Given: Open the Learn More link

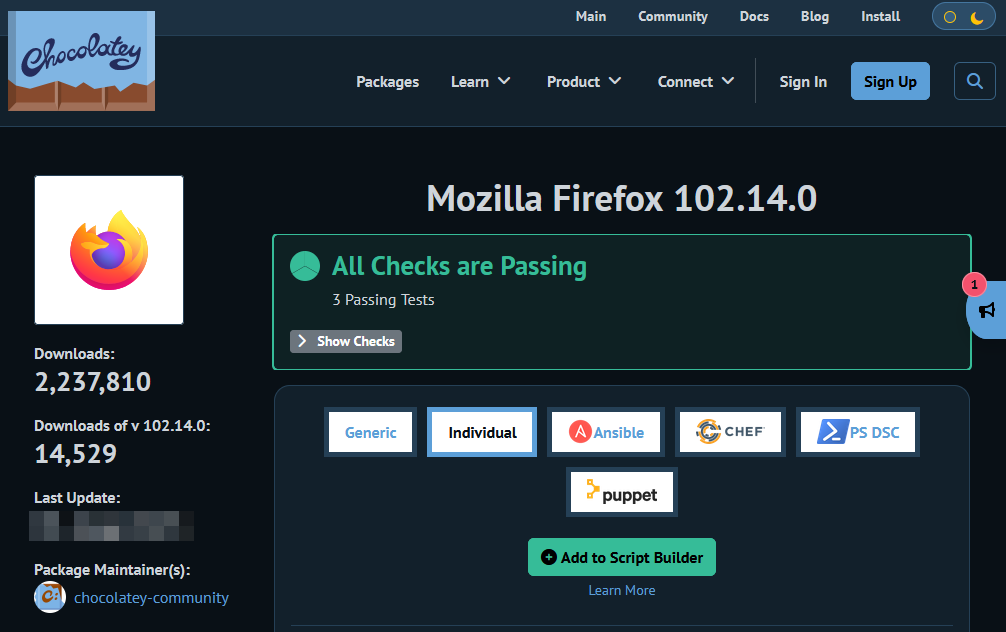Looking at the screenshot, I should tap(622, 590).
